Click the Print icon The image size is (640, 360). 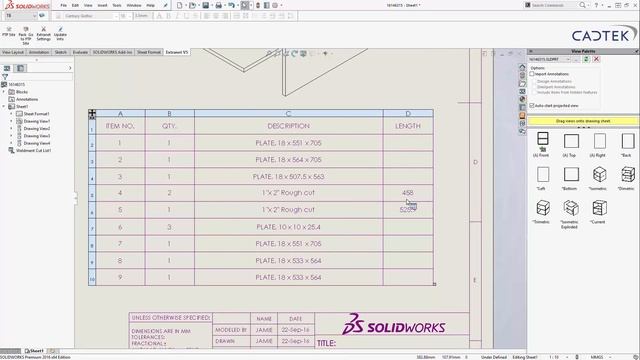(218, 5)
